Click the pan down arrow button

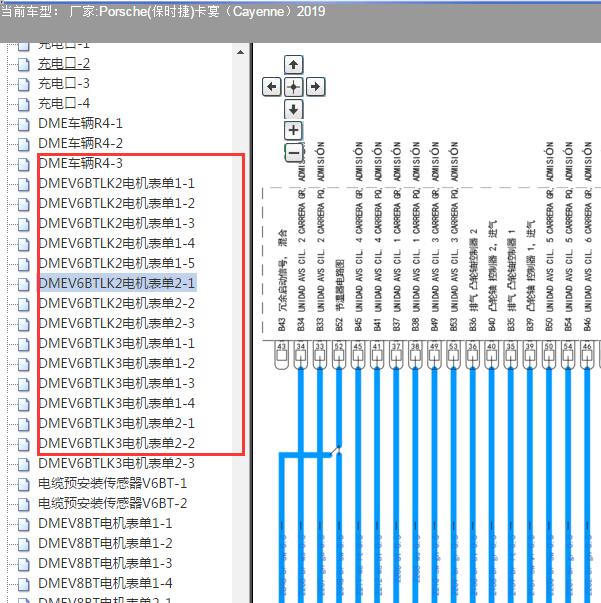coord(293,108)
